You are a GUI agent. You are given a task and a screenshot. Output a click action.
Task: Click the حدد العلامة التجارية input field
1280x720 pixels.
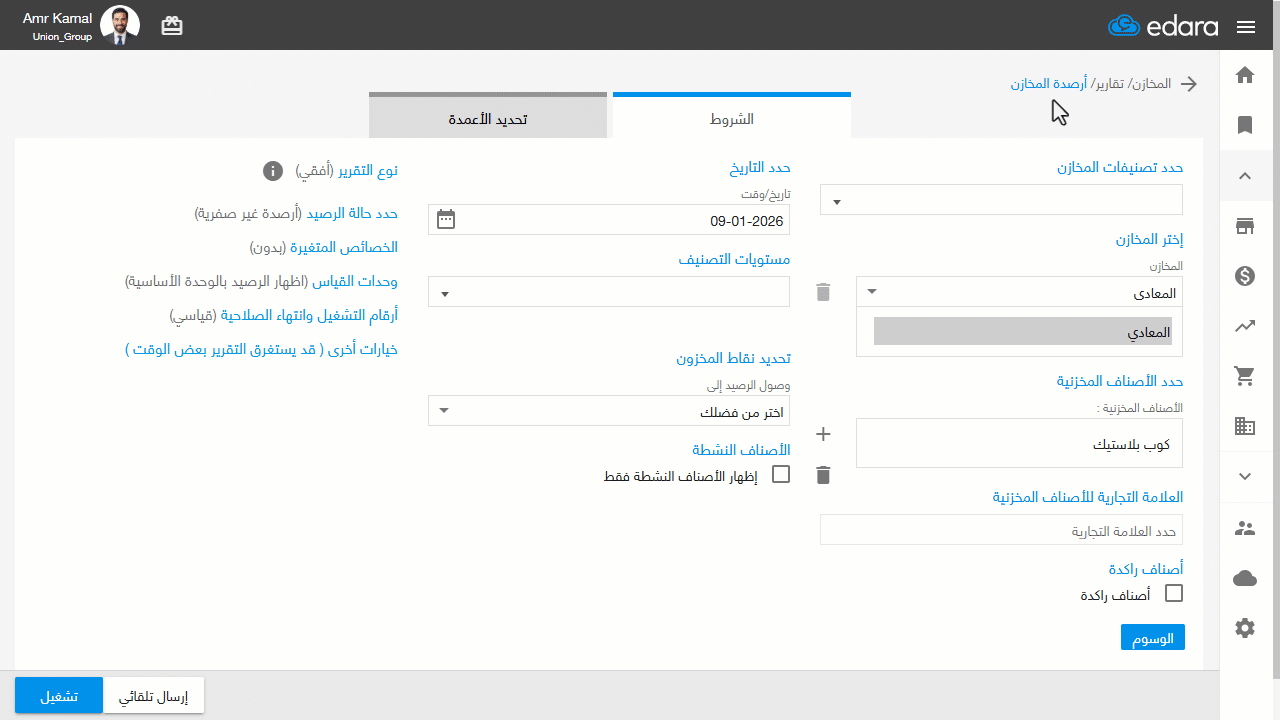tap(1001, 530)
